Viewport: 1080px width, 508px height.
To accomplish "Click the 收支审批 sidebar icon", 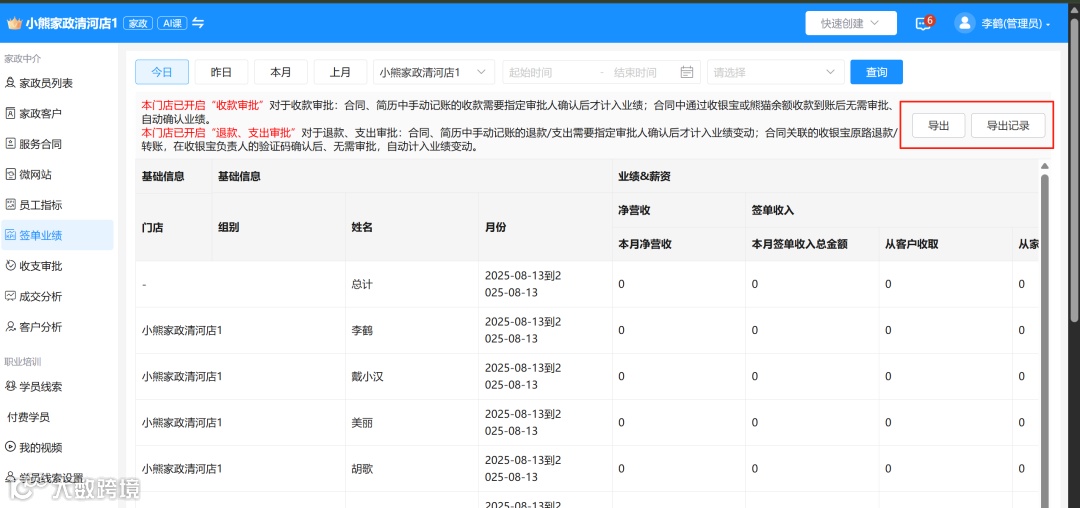I will point(10,266).
